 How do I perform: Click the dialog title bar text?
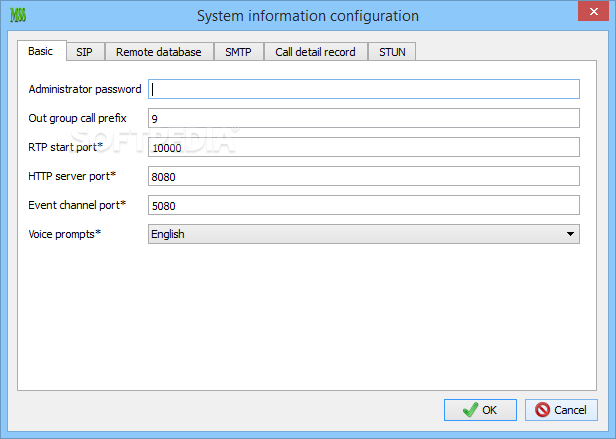click(308, 16)
